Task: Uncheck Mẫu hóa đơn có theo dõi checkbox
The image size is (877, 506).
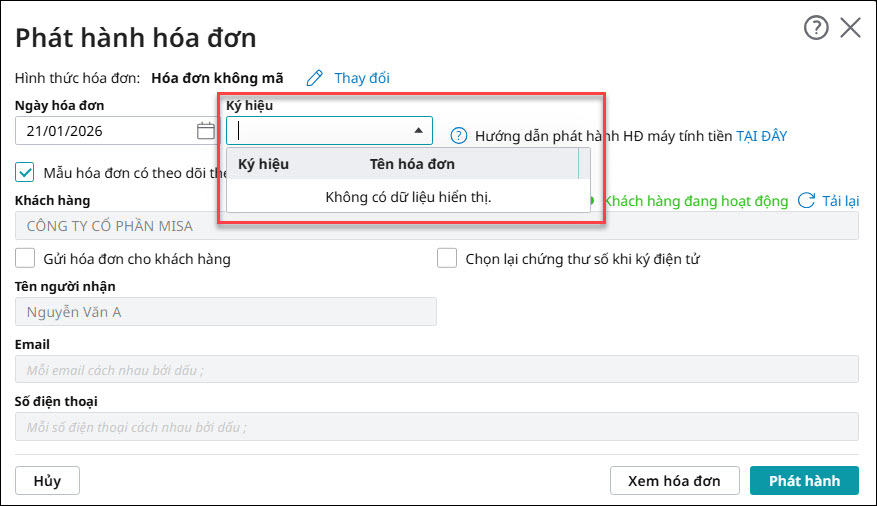Action: pos(27,172)
